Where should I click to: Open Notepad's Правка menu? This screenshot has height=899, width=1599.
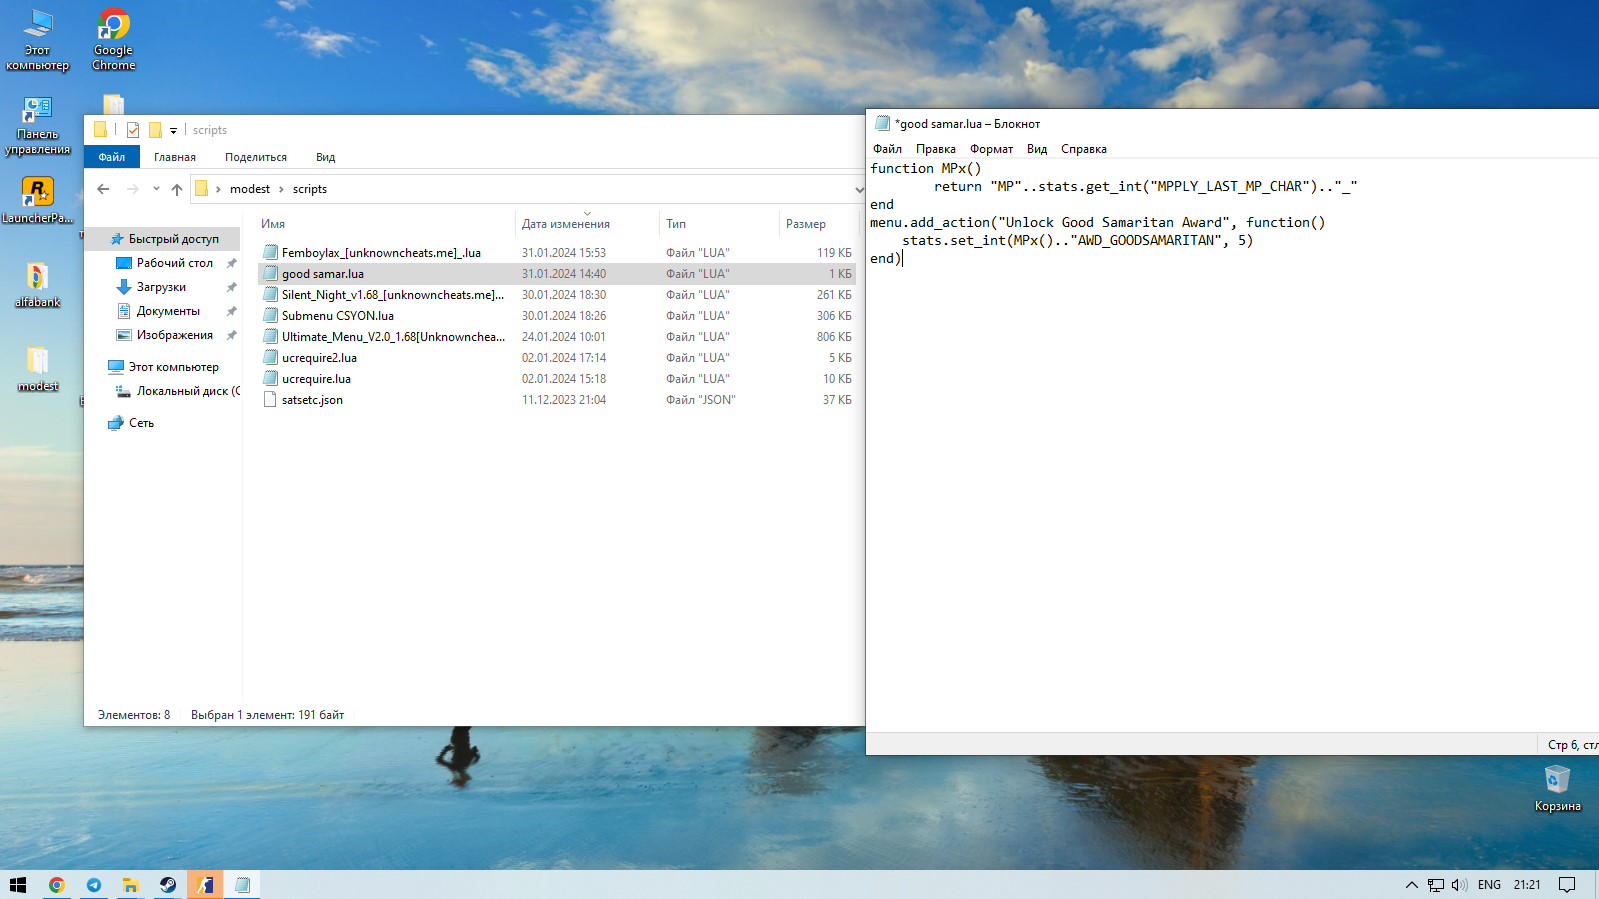[x=935, y=149]
